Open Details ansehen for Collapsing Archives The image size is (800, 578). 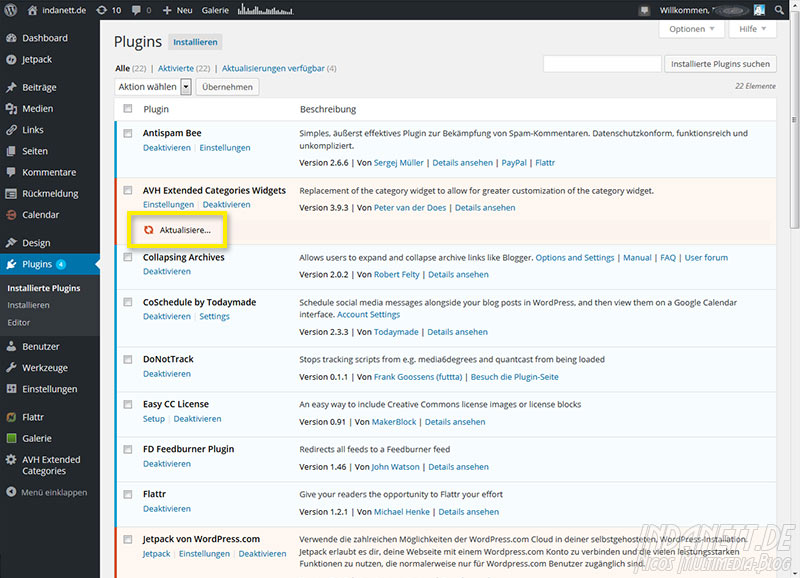[x=458, y=274]
